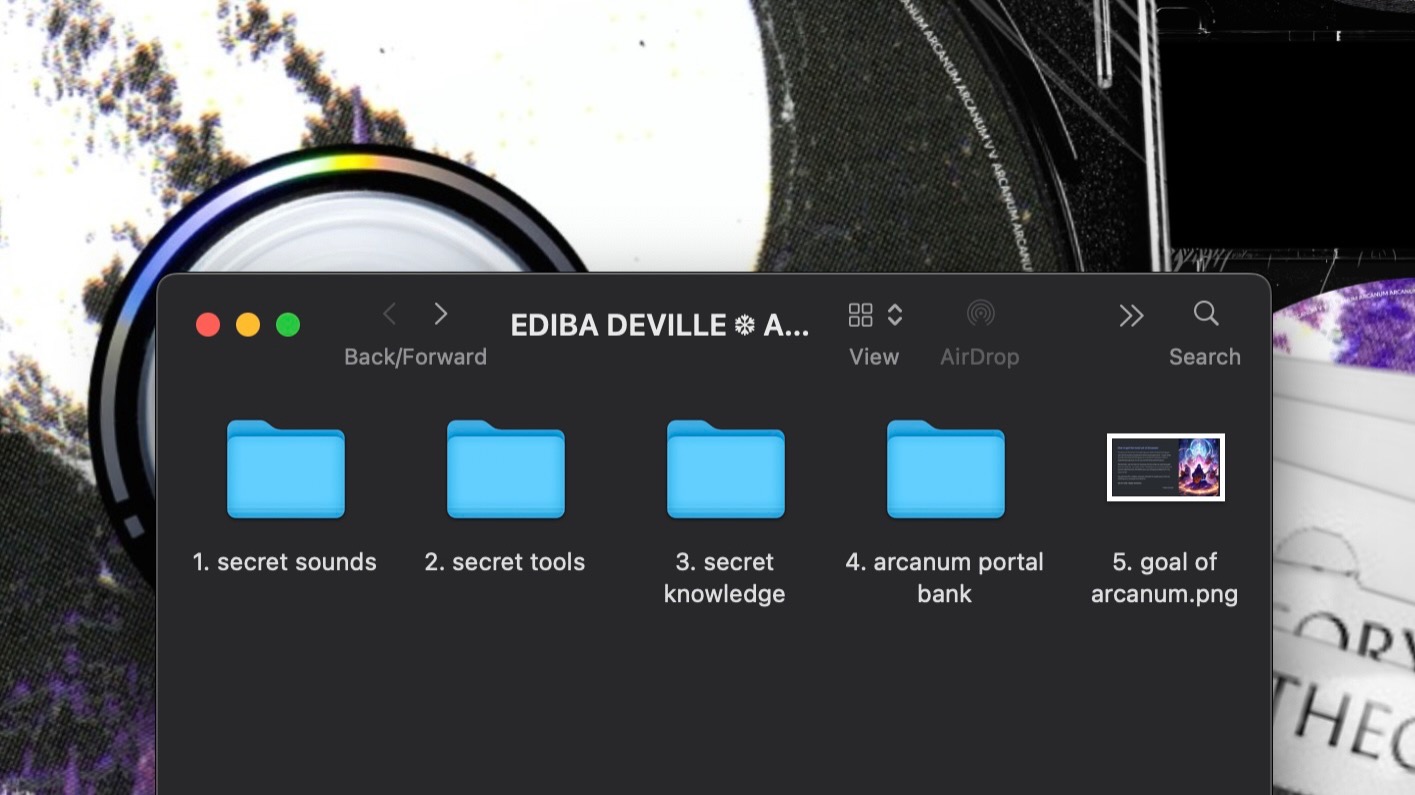Image resolution: width=1415 pixels, height=795 pixels.
Task: Open the '1. secret sounds' folder icon
Action: pyautogui.click(x=285, y=469)
